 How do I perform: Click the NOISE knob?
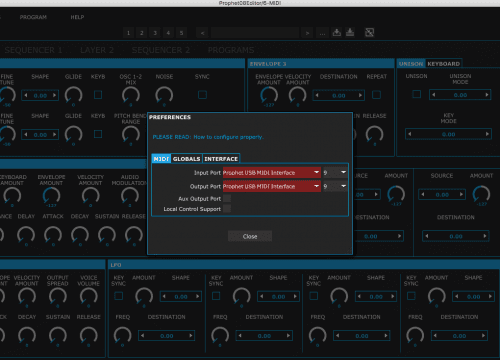164,95
